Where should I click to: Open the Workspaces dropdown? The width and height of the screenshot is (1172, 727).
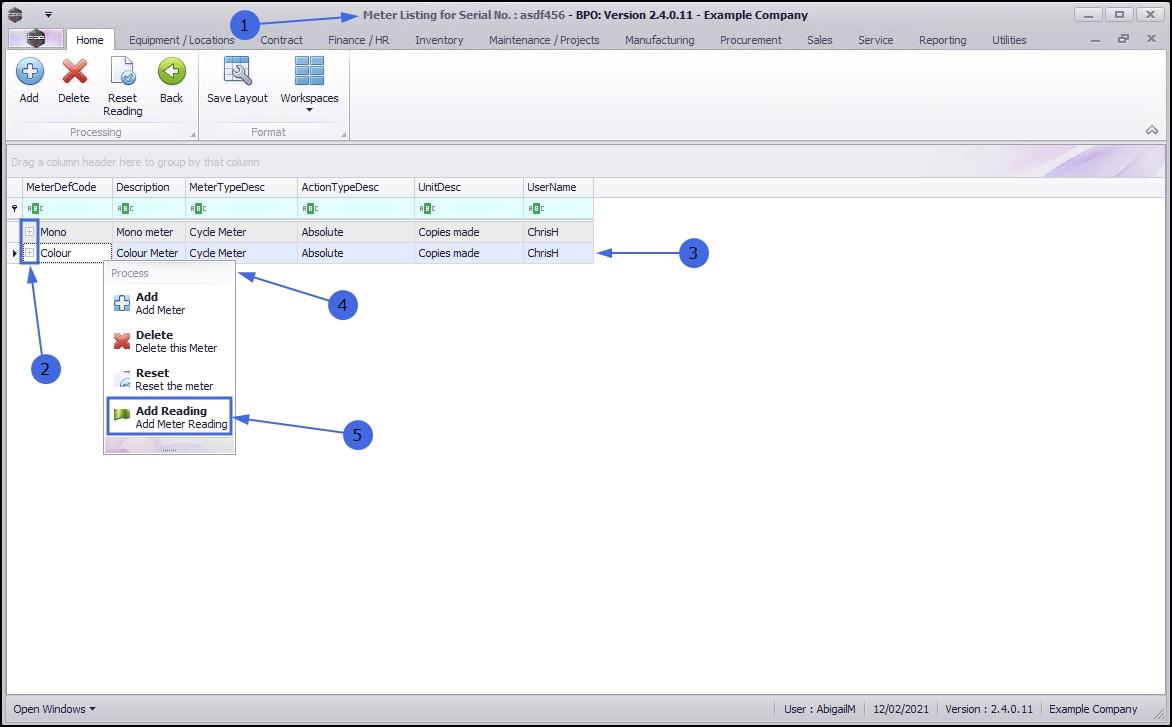point(309,84)
